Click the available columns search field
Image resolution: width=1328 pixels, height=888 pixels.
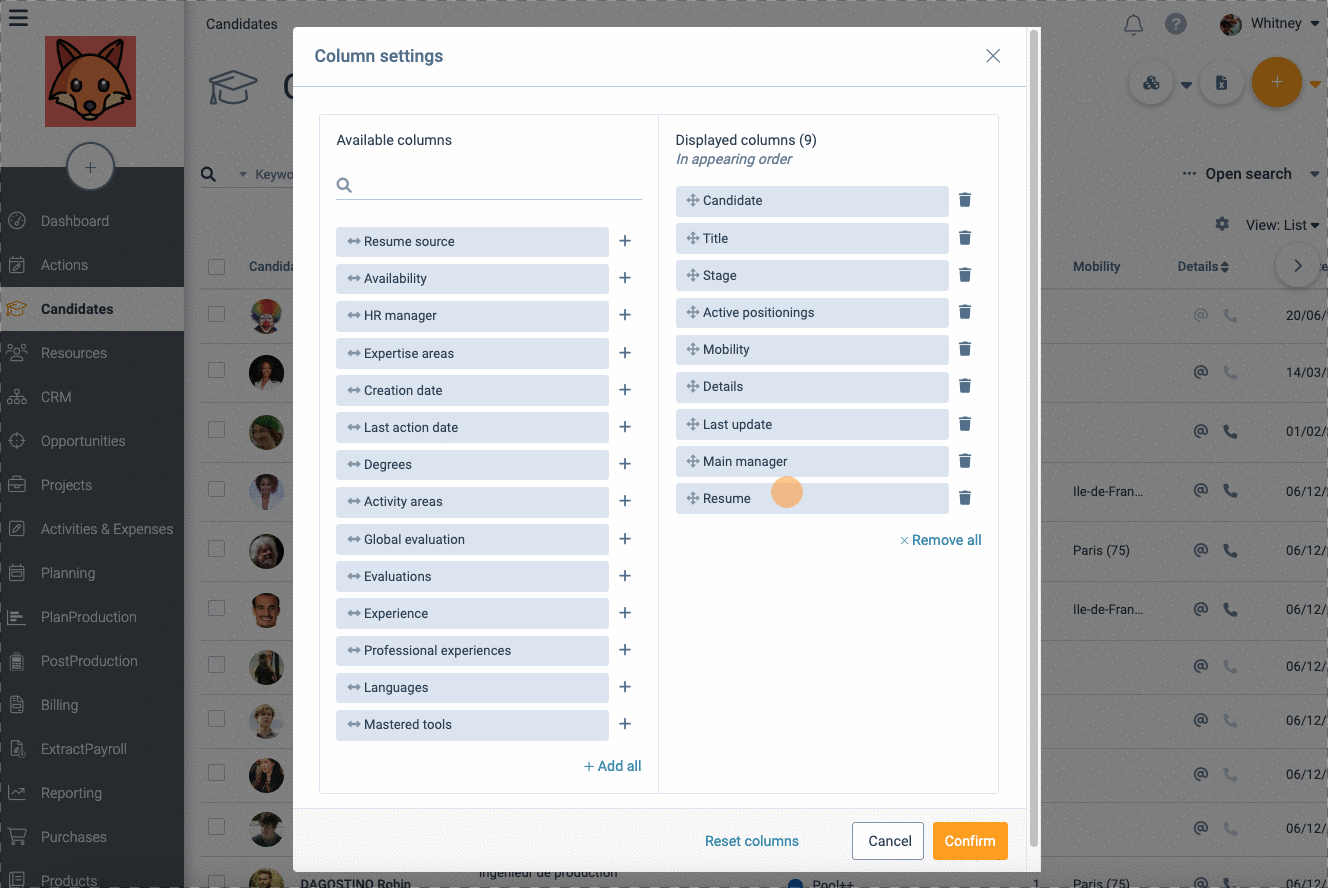coord(489,185)
